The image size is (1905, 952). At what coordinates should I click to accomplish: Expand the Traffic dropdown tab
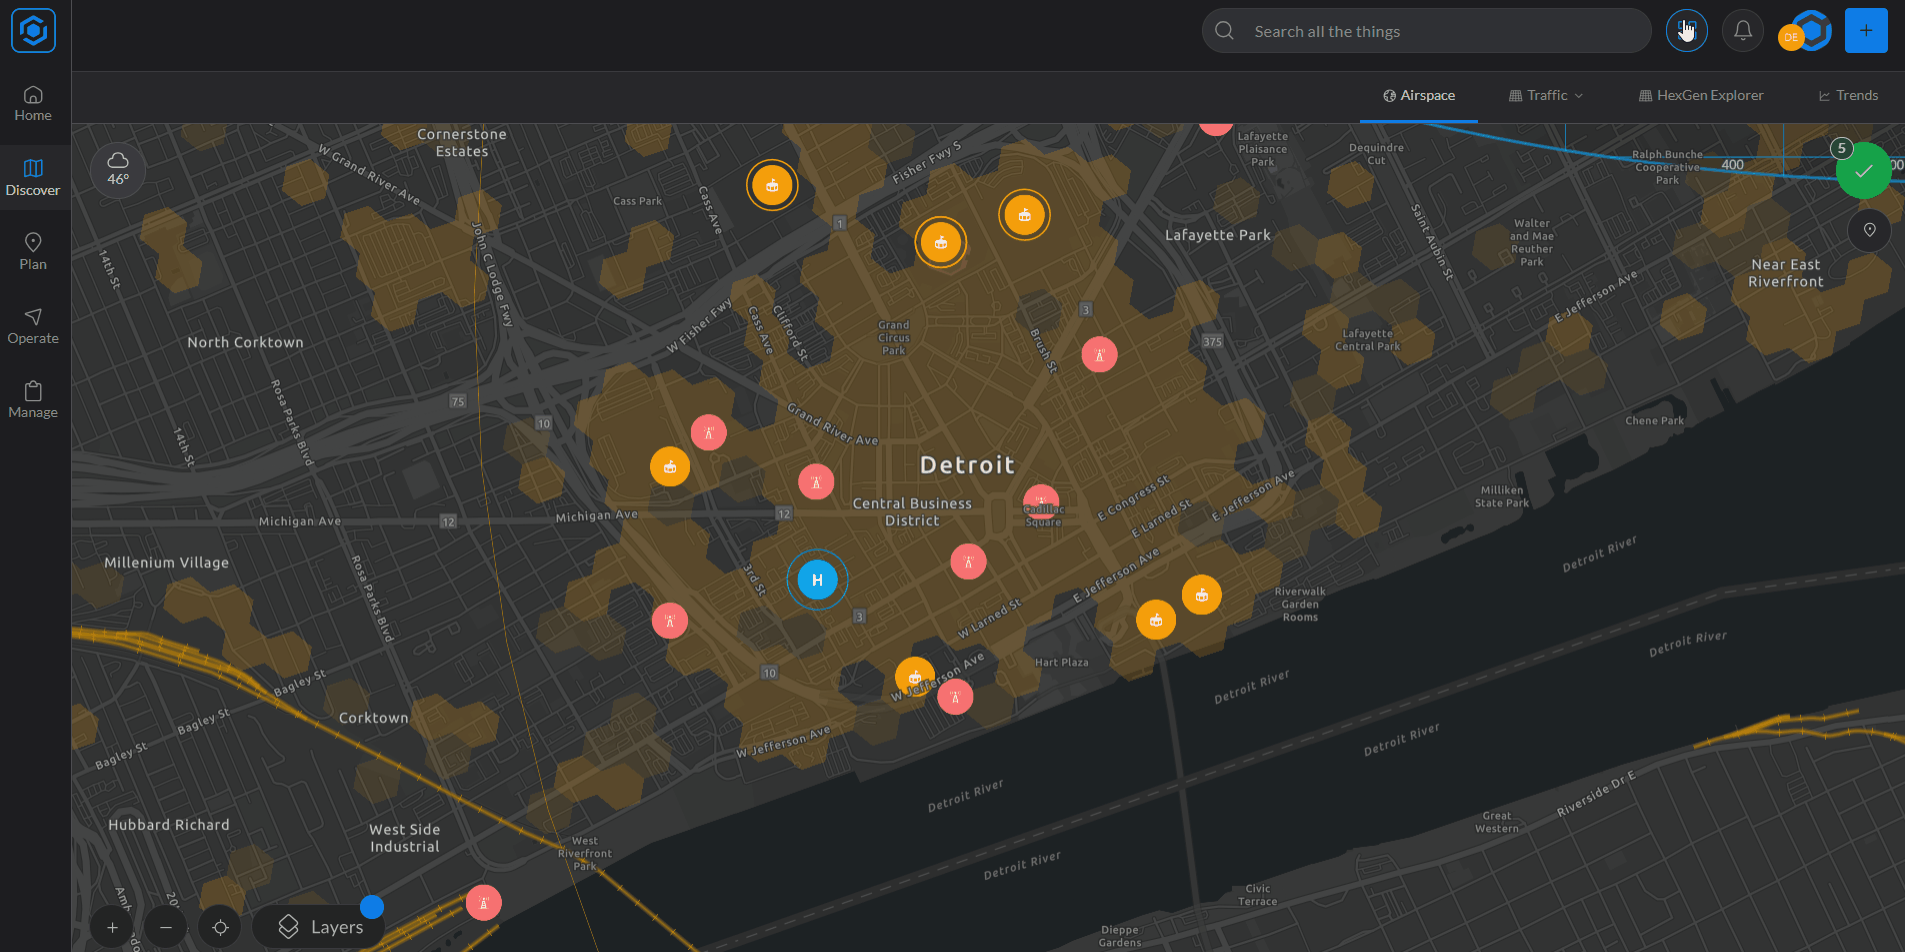[1546, 96]
